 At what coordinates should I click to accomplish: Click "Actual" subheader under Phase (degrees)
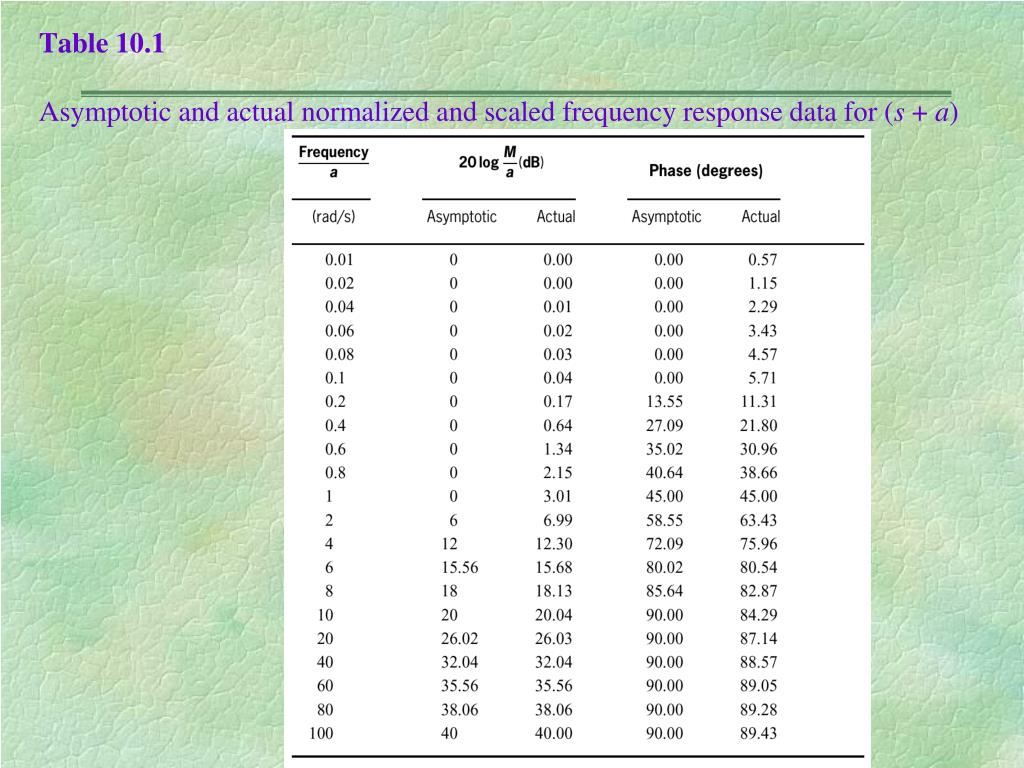pos(761,217)
